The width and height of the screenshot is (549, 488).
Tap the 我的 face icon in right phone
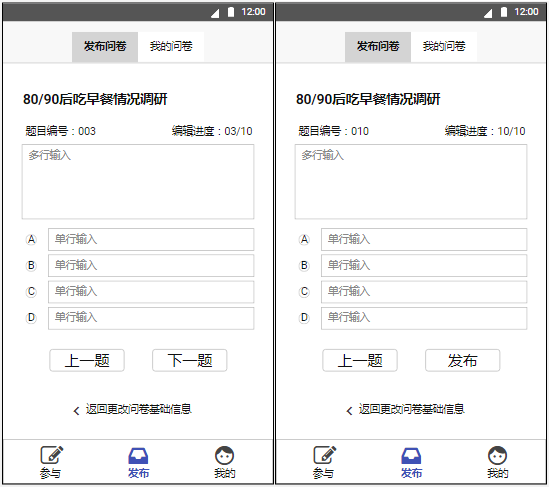tap(497, 455)
